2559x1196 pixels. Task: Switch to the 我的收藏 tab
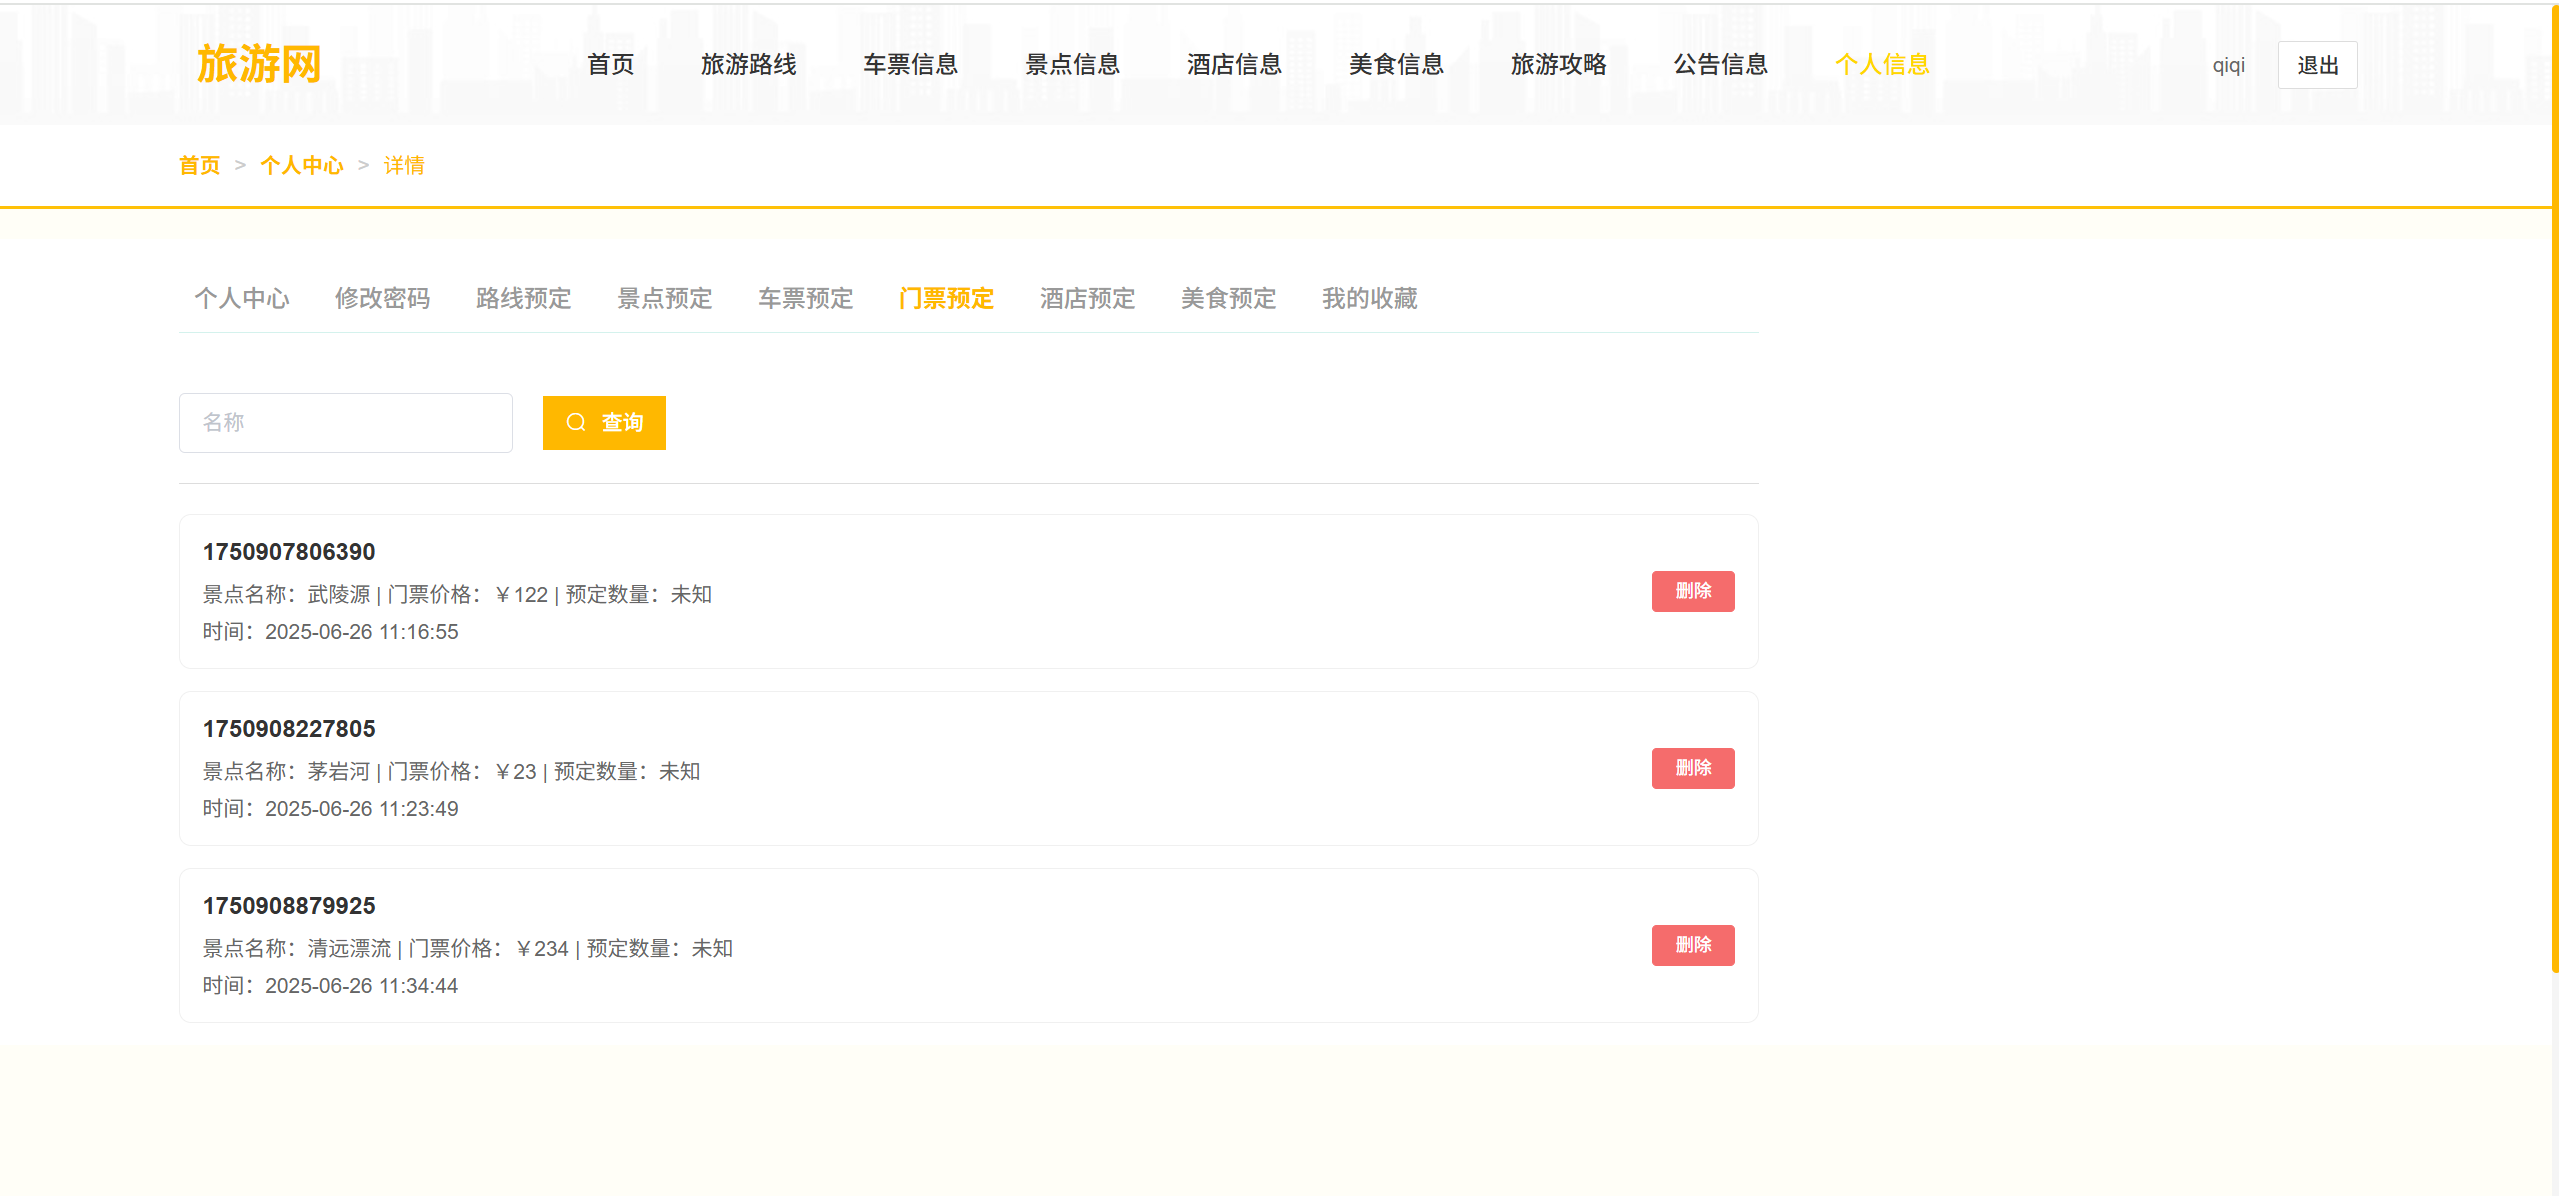click(x=1369, y=298)
